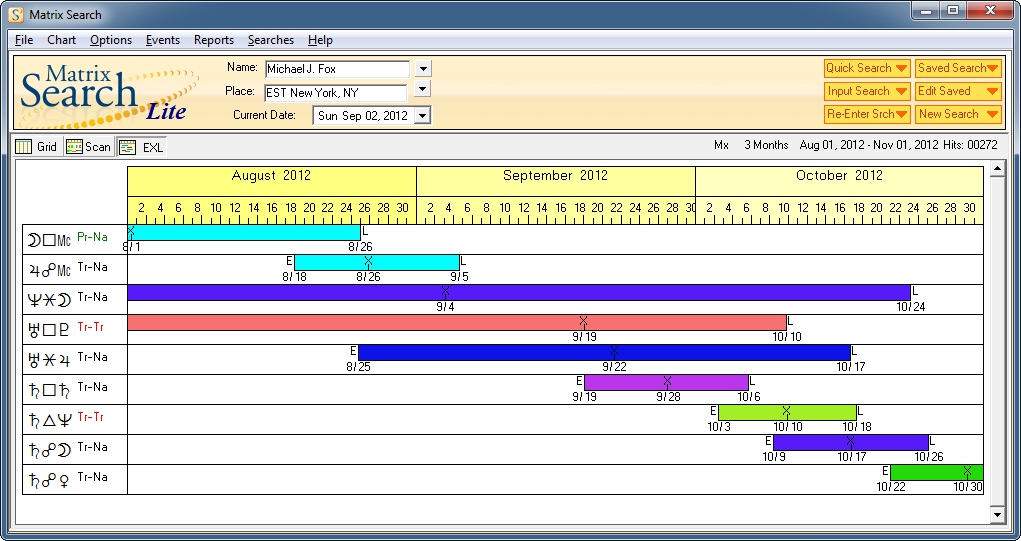Open the Input Search dropdown
Screen dimensions: 1021x541
pyautogui.click(x=867, y=91)
